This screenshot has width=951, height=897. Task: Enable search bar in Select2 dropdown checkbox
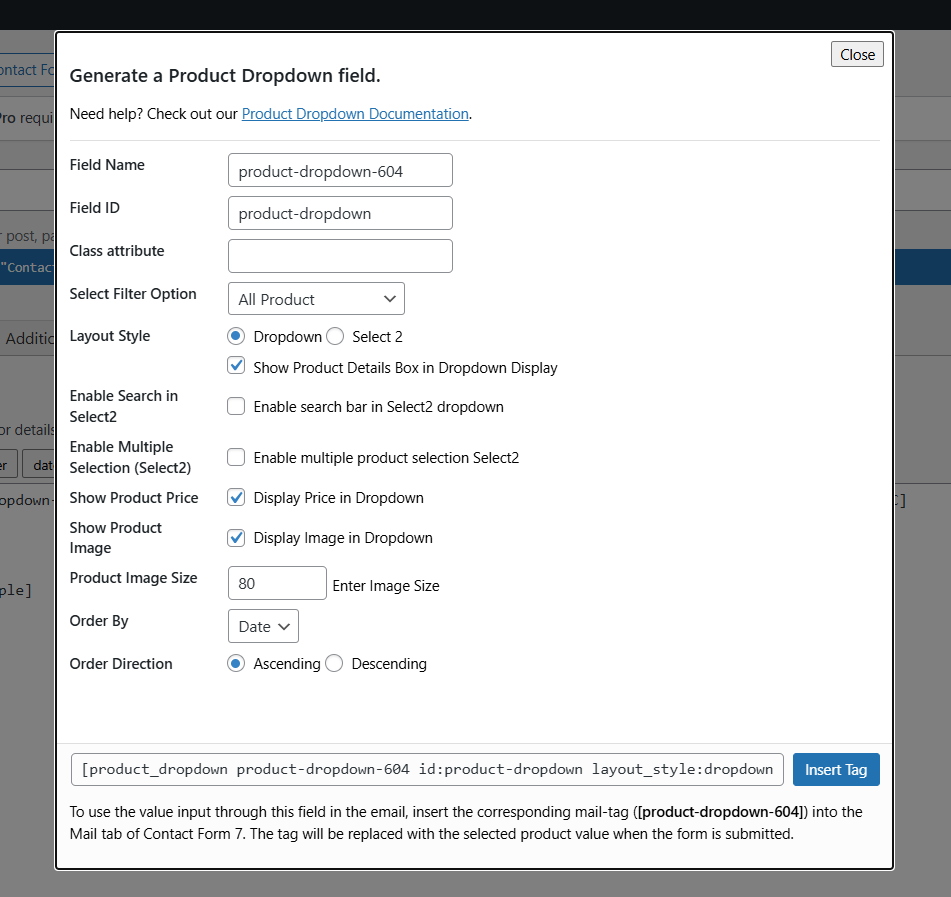point(236,406)
